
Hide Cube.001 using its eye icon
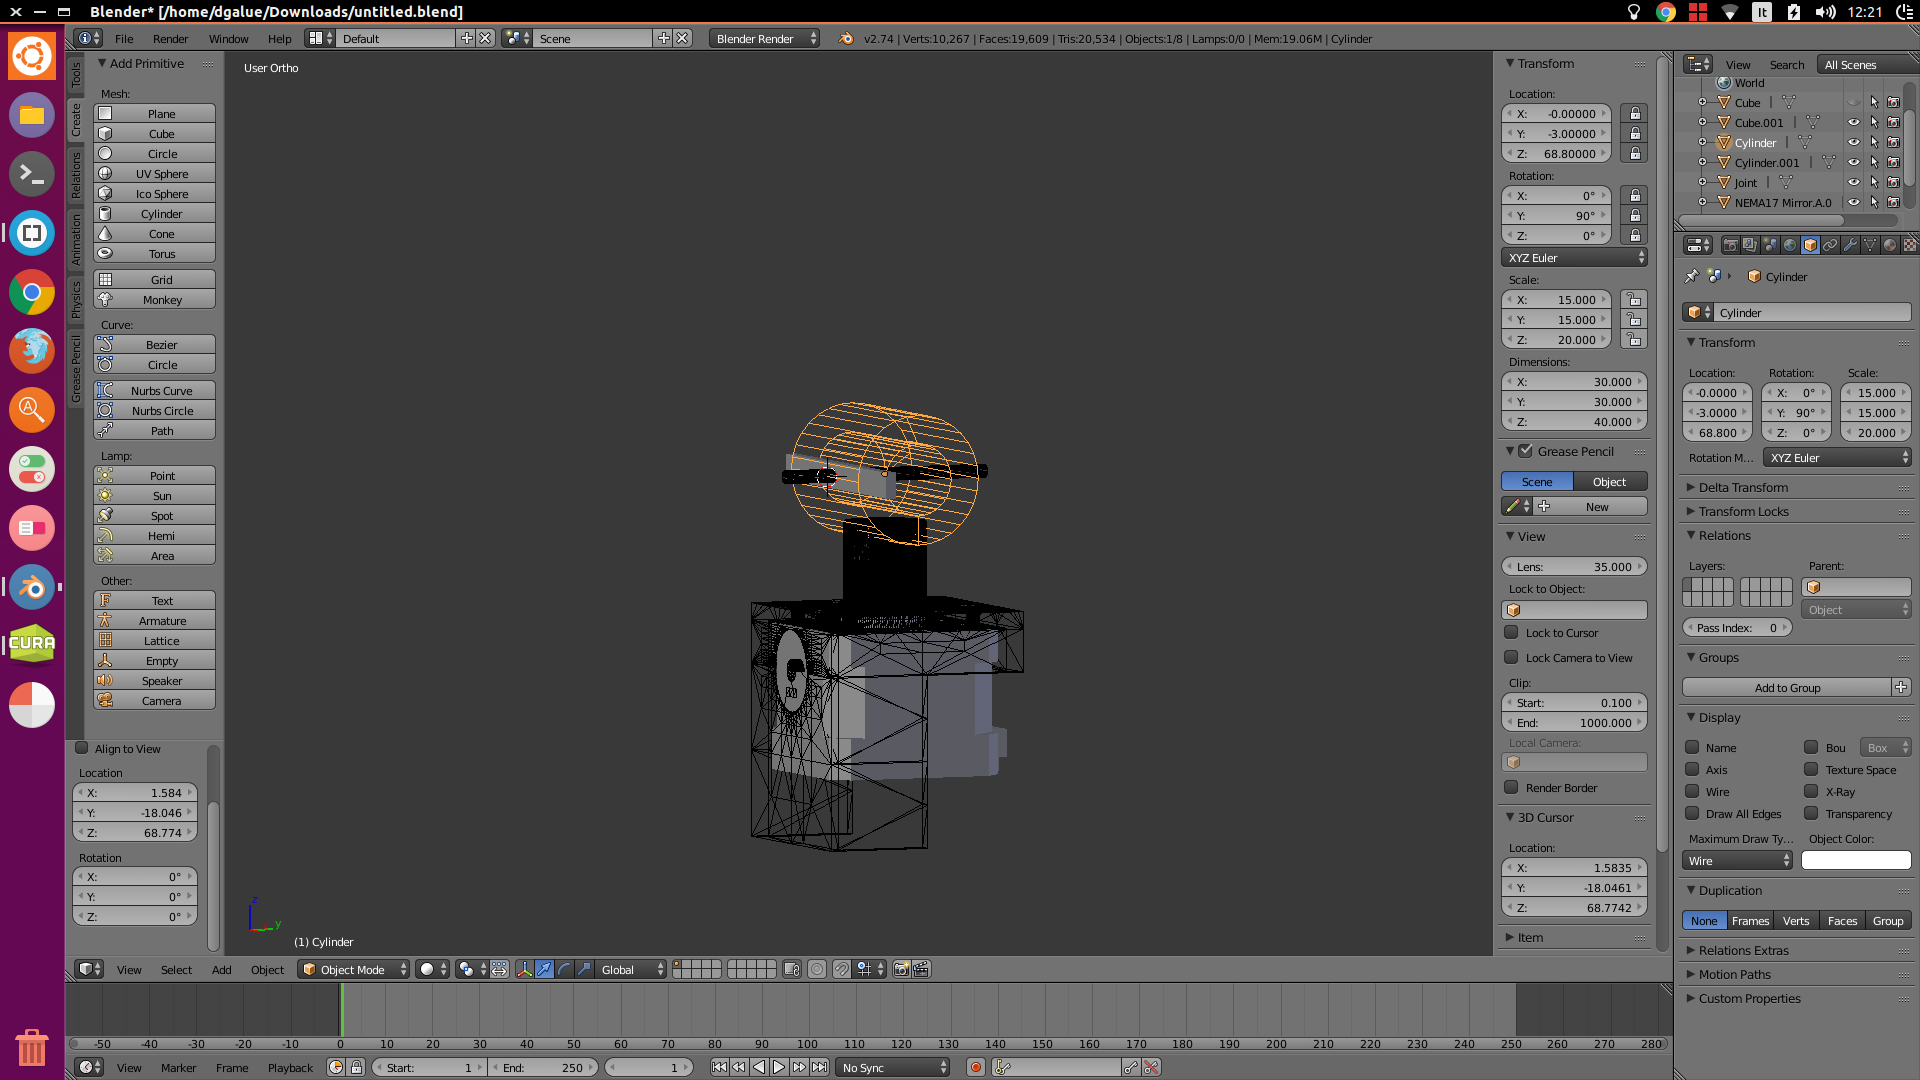1853,122
